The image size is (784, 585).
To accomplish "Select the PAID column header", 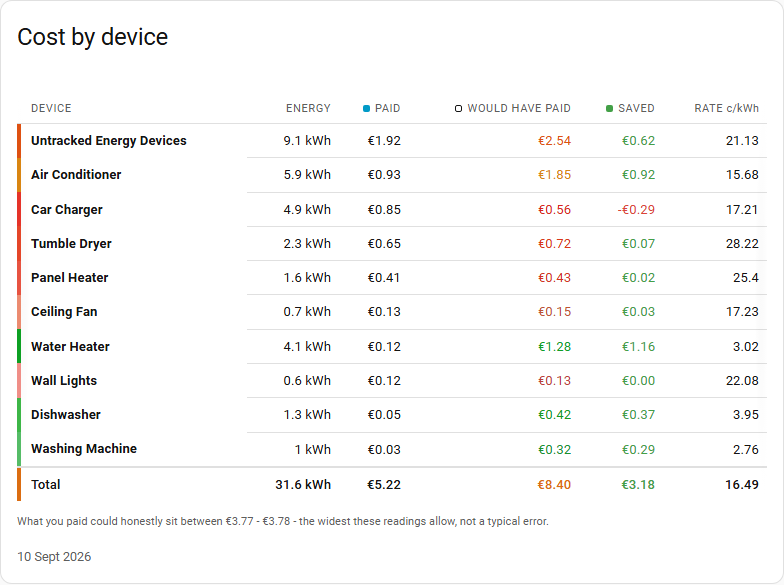I will pos(388,108).
